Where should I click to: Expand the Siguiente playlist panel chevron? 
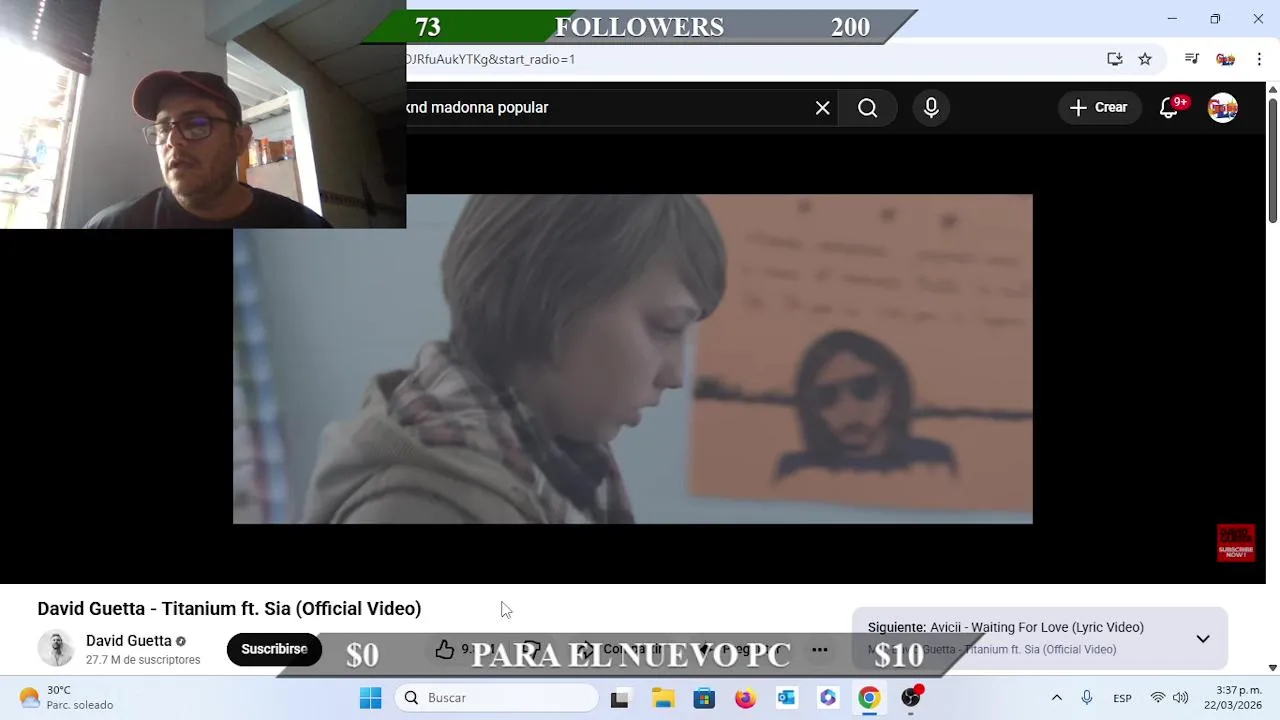click(1203, 639)
